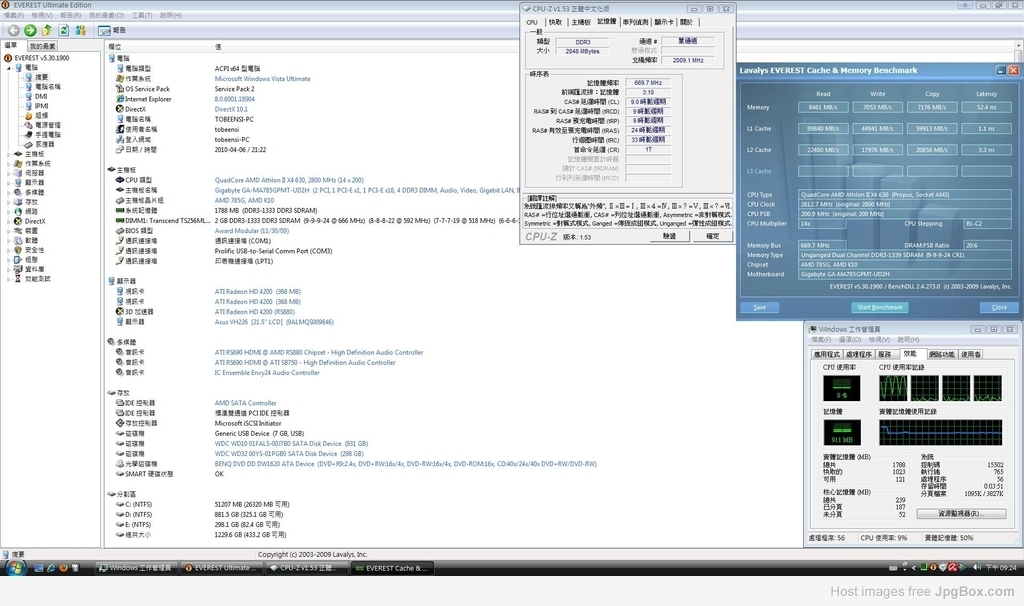Click the 網路 network globe tree icon
The height and width of the screenshot is (606, 1024).
(18, 212)
